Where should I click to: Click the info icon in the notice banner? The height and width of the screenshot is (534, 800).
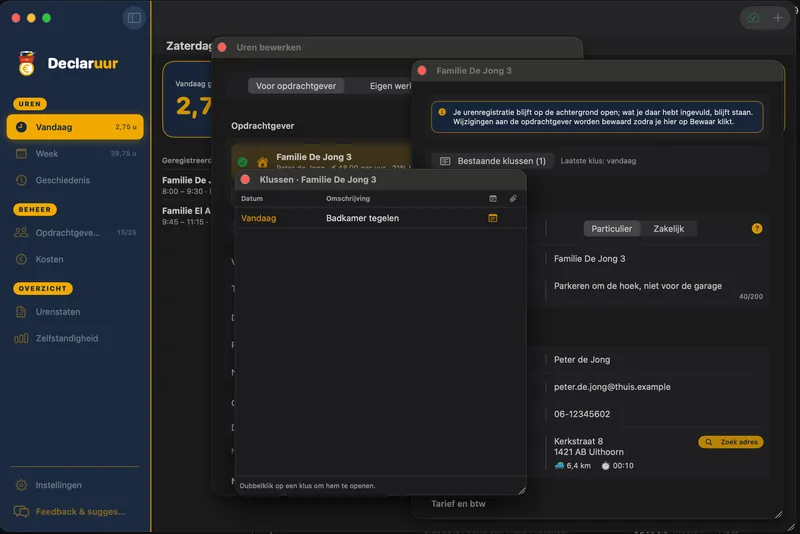click(442, 112)
